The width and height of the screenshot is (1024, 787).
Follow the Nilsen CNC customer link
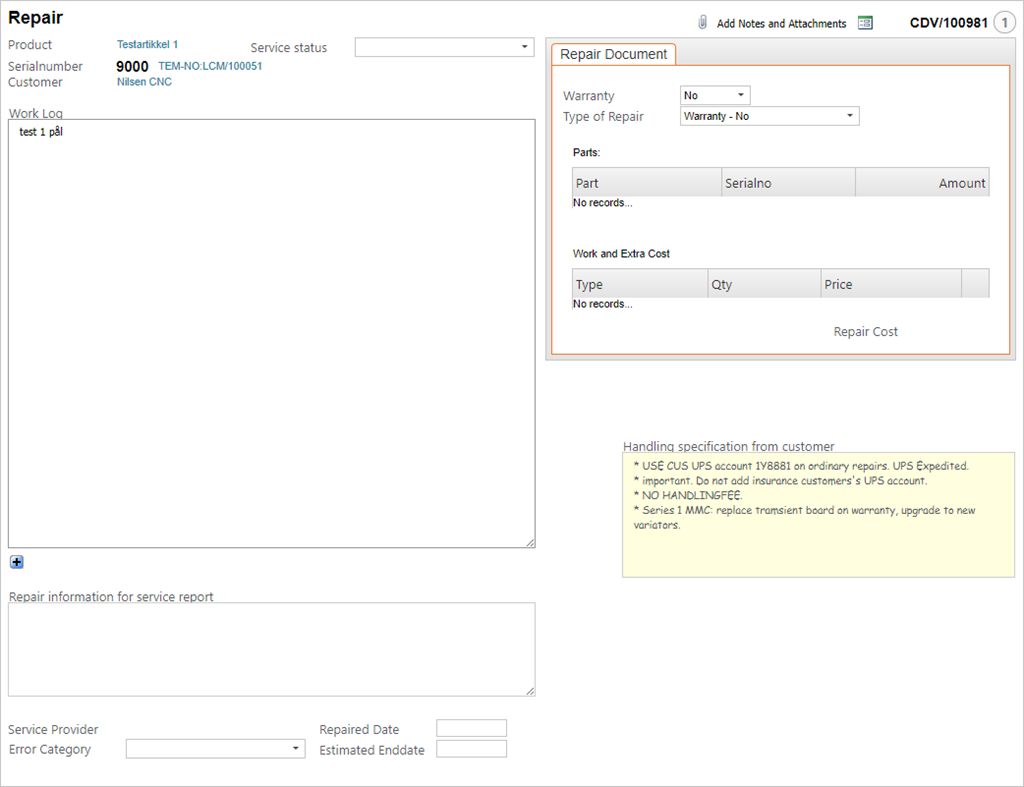coord(144,82)
